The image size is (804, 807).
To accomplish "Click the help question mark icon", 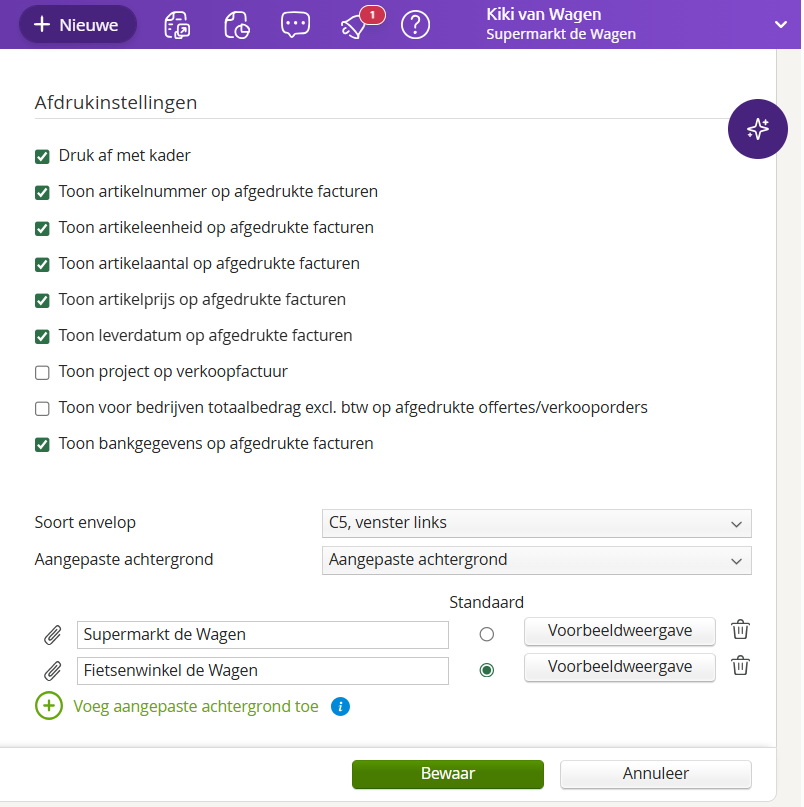I will [415, 25].
